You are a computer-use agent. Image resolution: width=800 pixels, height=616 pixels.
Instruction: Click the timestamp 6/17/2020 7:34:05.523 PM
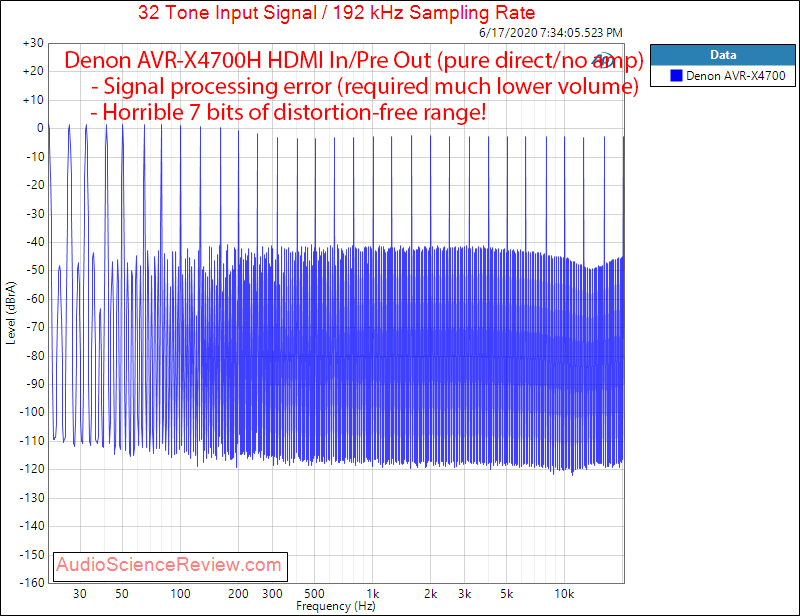551,33
